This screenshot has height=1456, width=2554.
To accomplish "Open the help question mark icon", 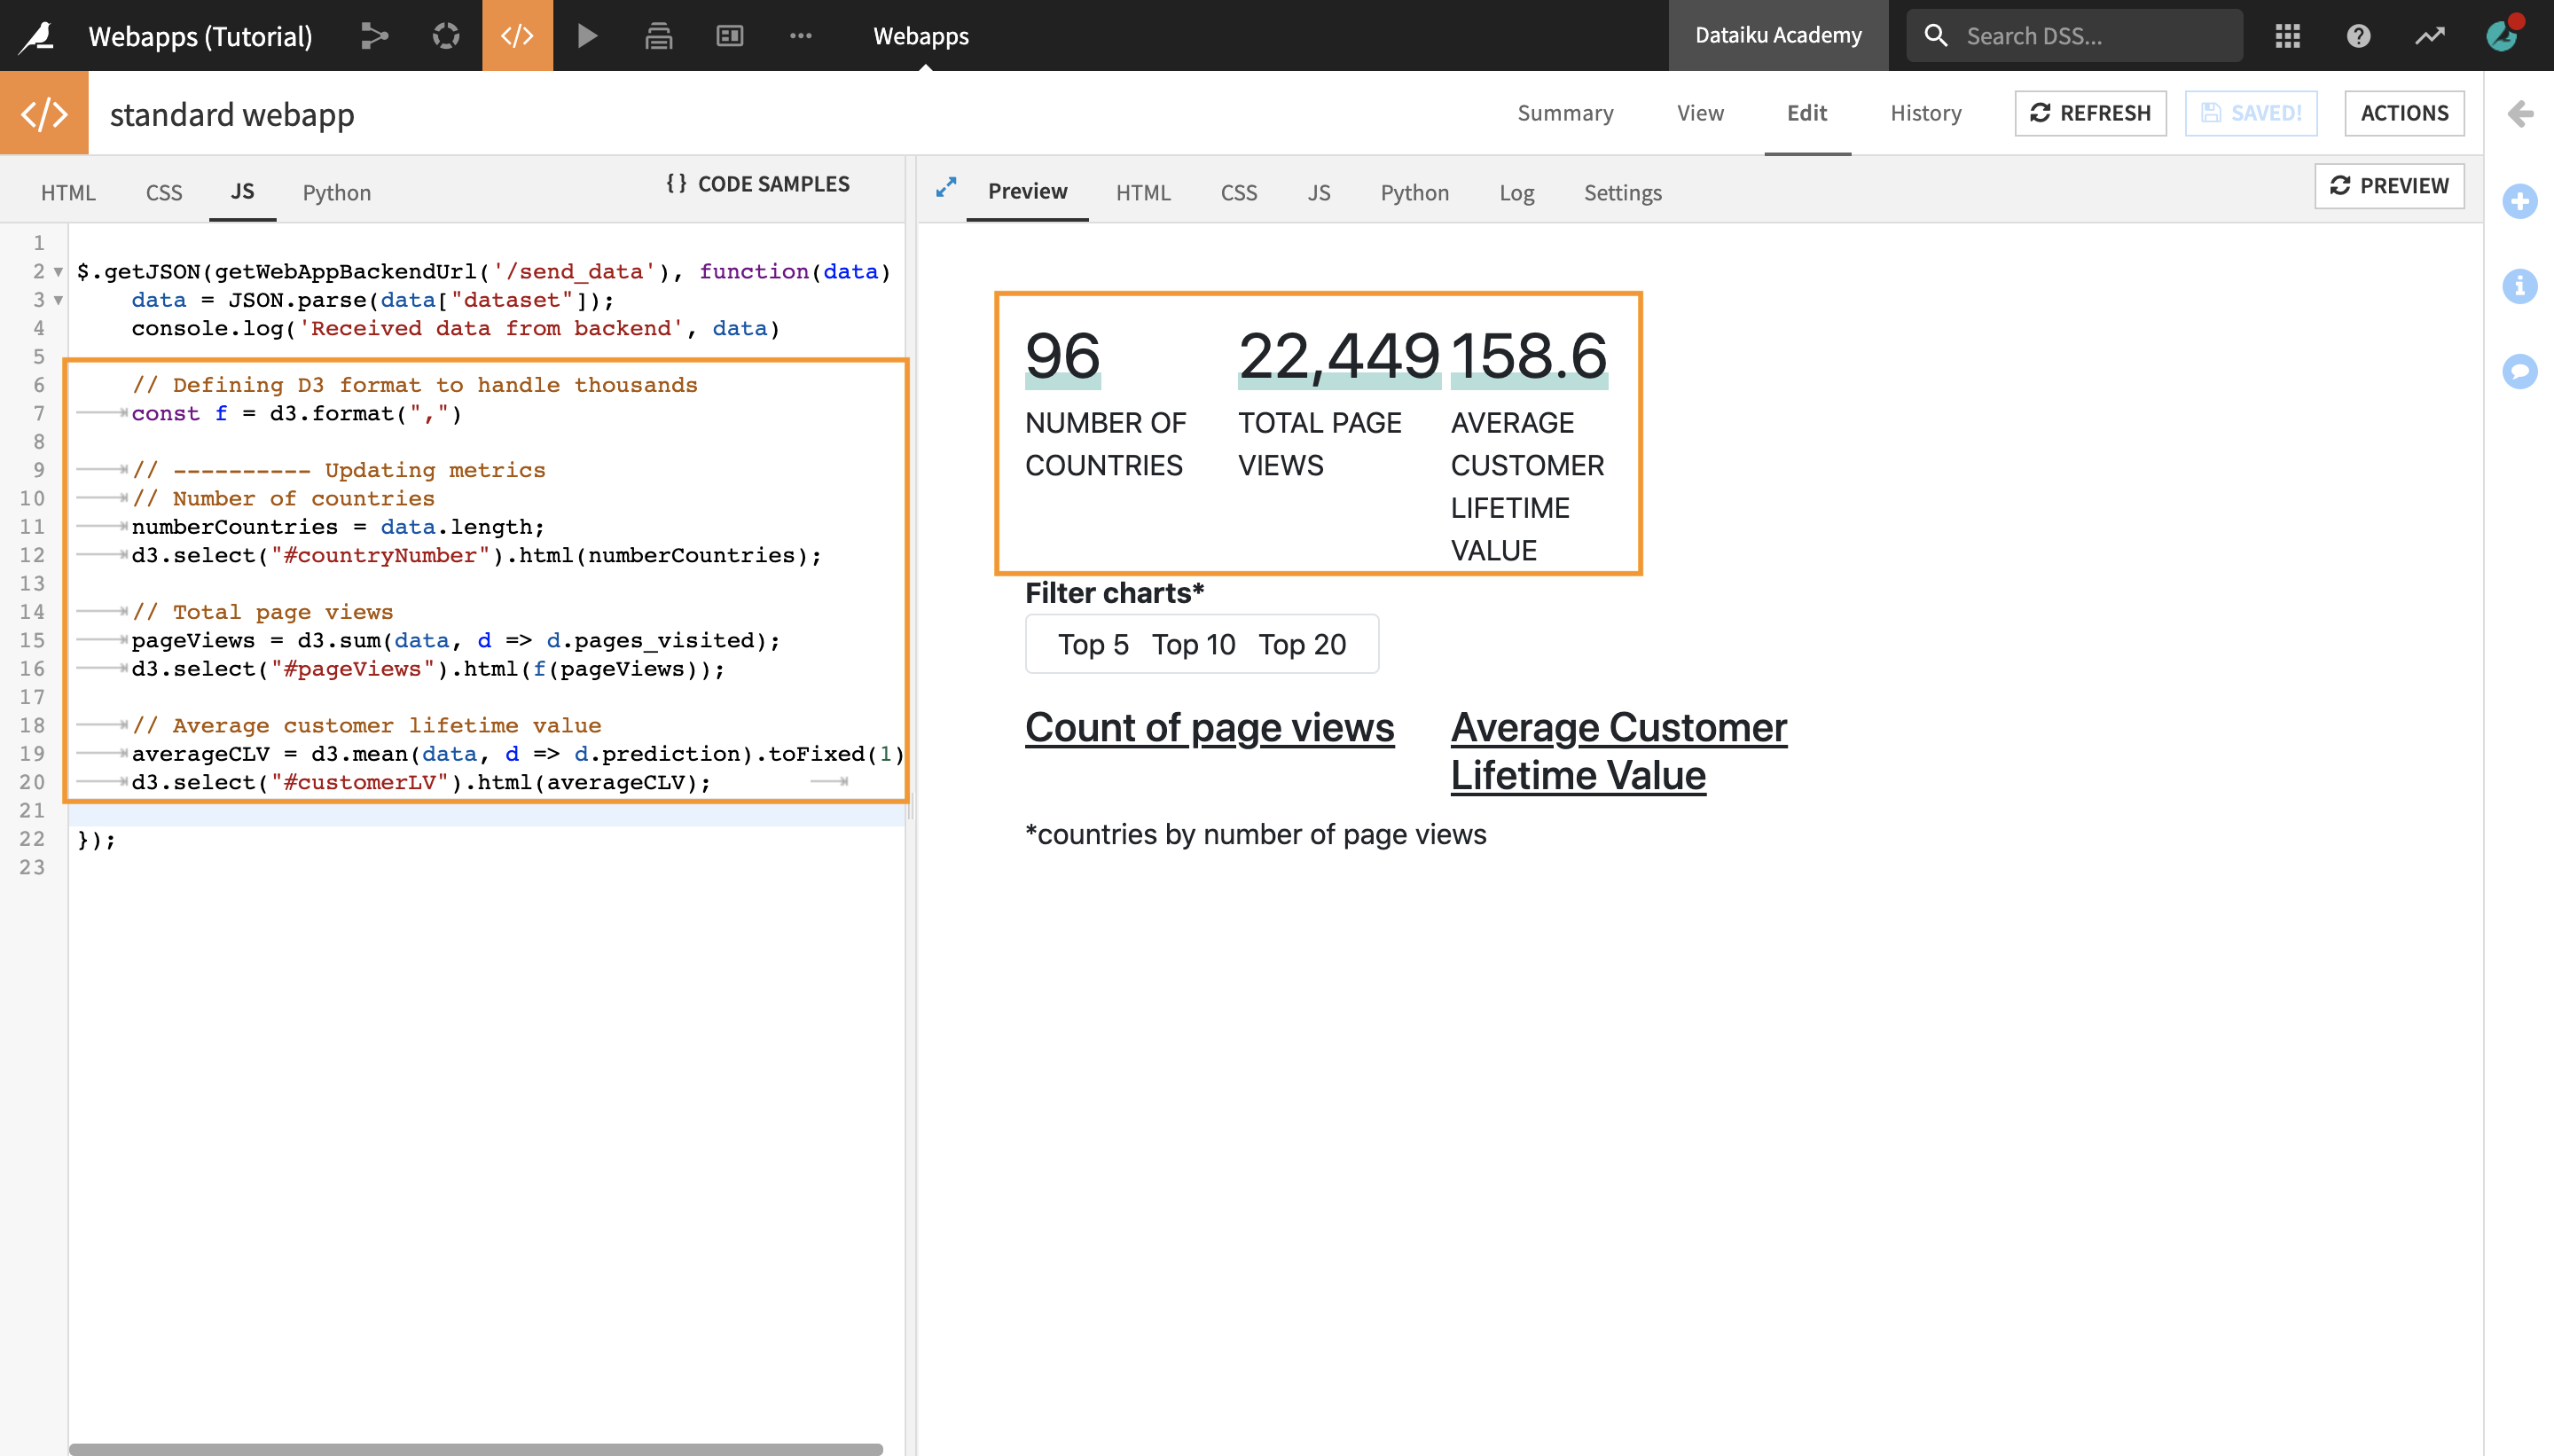I will pos(2358,36).
